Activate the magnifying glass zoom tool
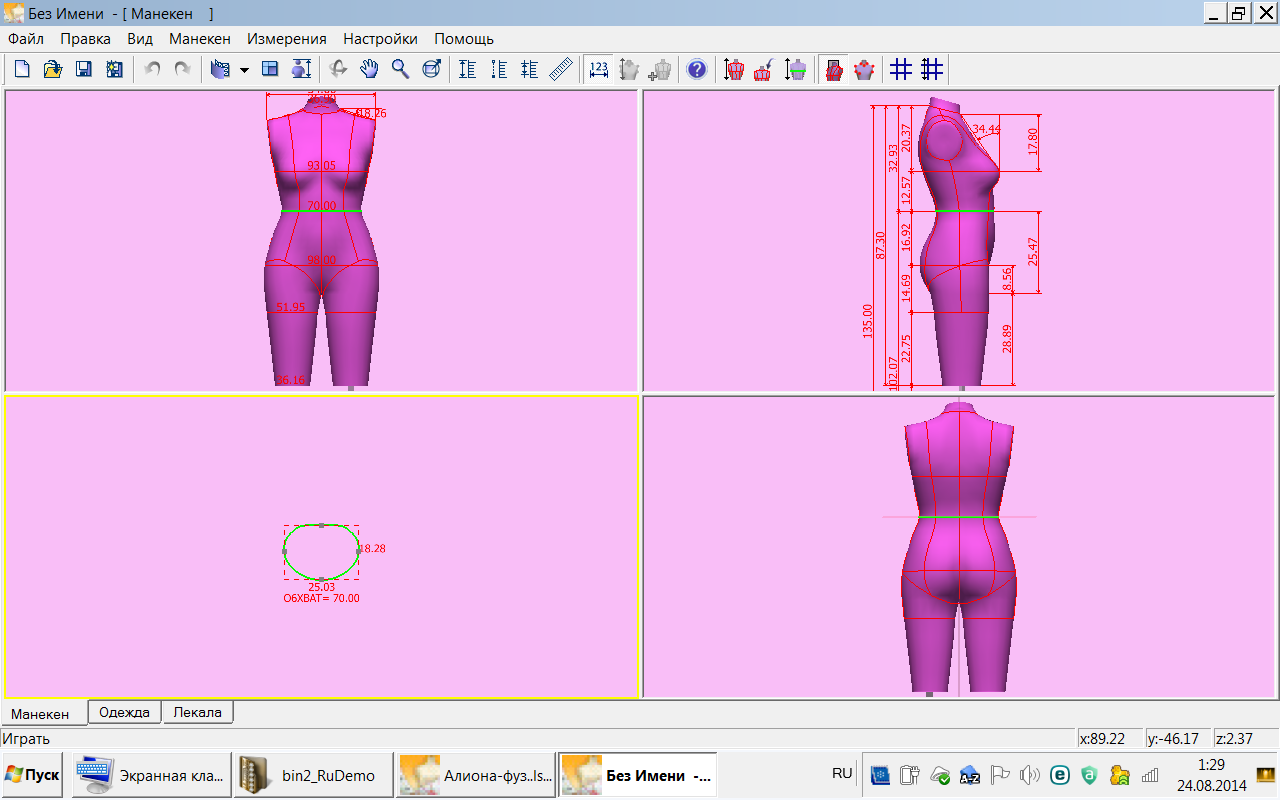This screenshot has height=800, width=1280. point(400,69)
